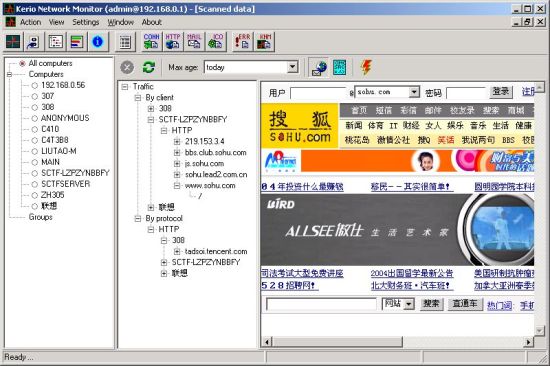Expand the bbs.club.sohu.com tree node
This screenshot has height=366, width=550.
(x=177, y=153)
